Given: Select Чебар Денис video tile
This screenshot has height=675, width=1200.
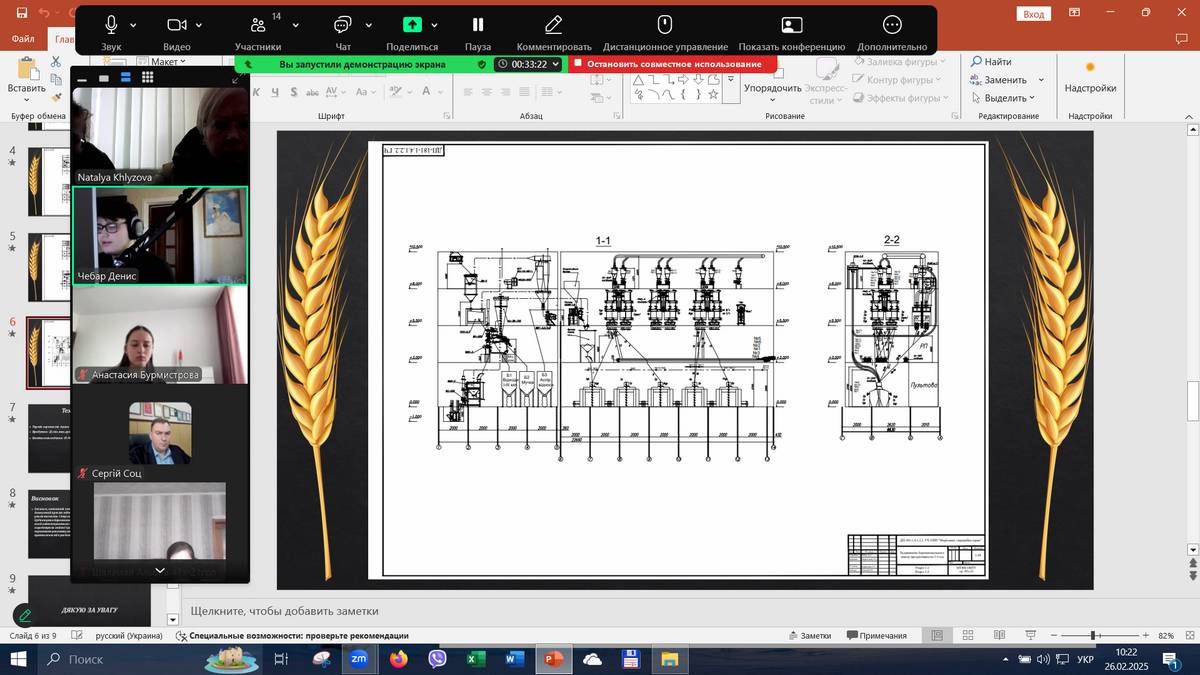Looking at the screenshot, I should tap(160, 236).
